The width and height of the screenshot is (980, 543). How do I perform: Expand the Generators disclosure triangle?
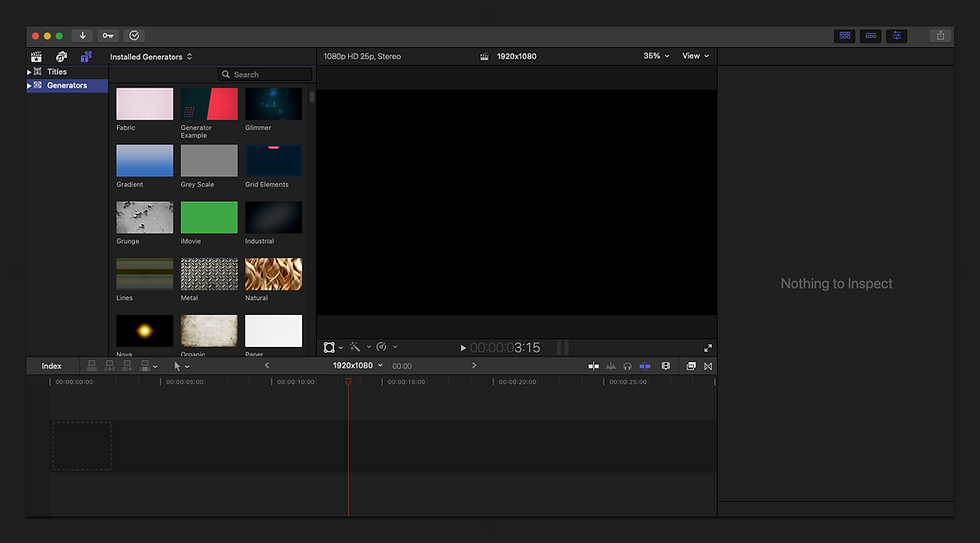29,86
